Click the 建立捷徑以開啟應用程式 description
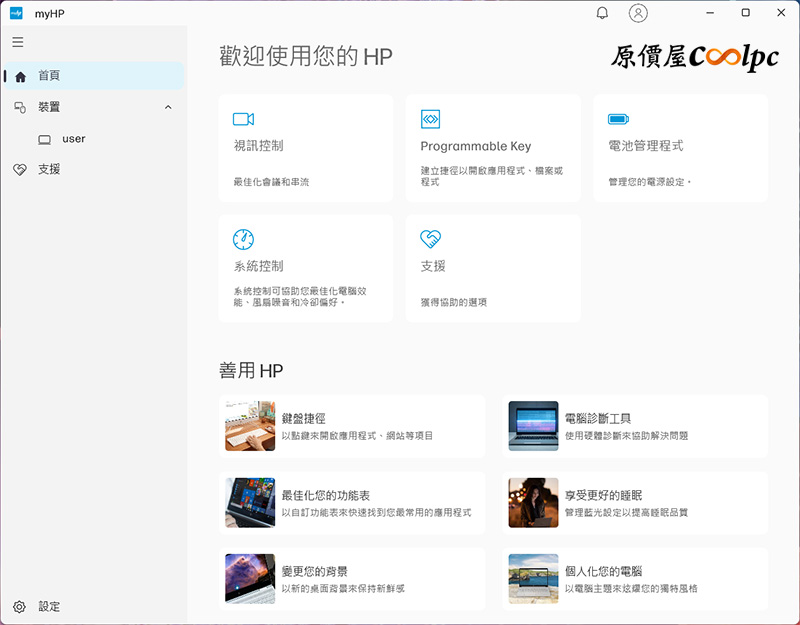Viewport: 800px width, 625px height. pyautogui.click(x=491, y=177)
